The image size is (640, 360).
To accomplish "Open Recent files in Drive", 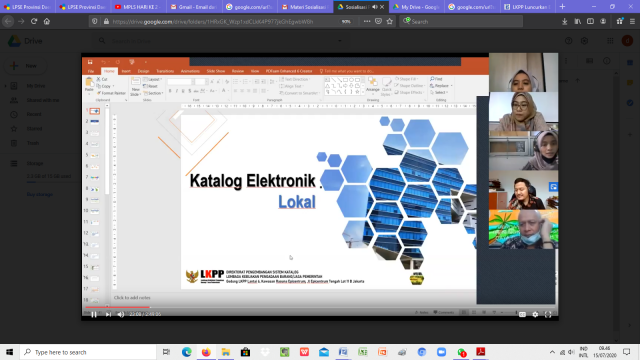I will (x=34, y=114).
